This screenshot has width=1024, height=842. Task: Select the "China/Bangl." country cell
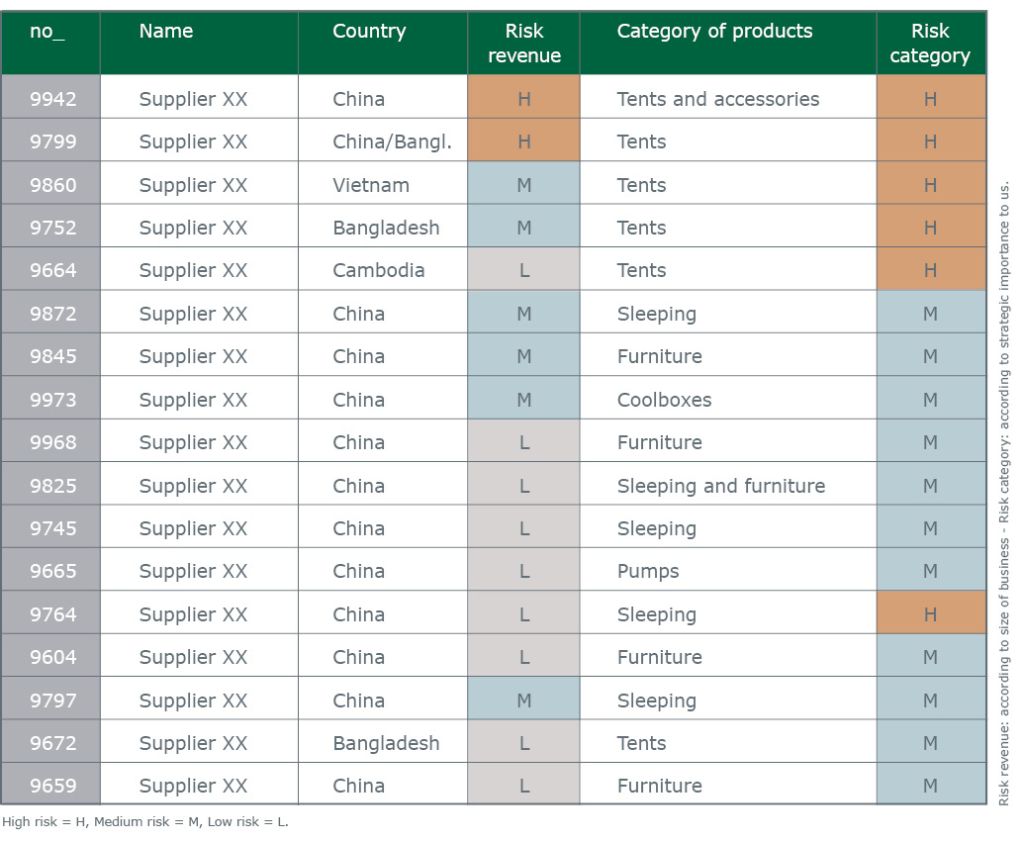(x=392, y=142)
